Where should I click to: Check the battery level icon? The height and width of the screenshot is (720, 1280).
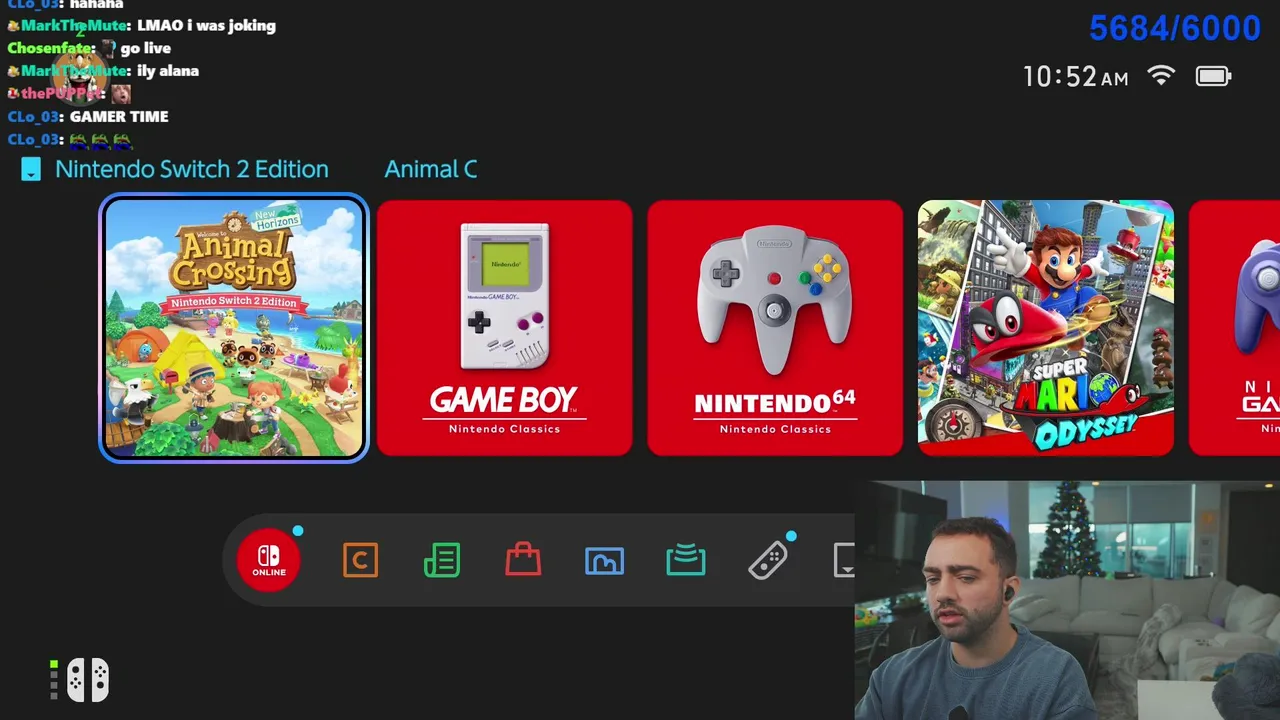coord(1213,76)
